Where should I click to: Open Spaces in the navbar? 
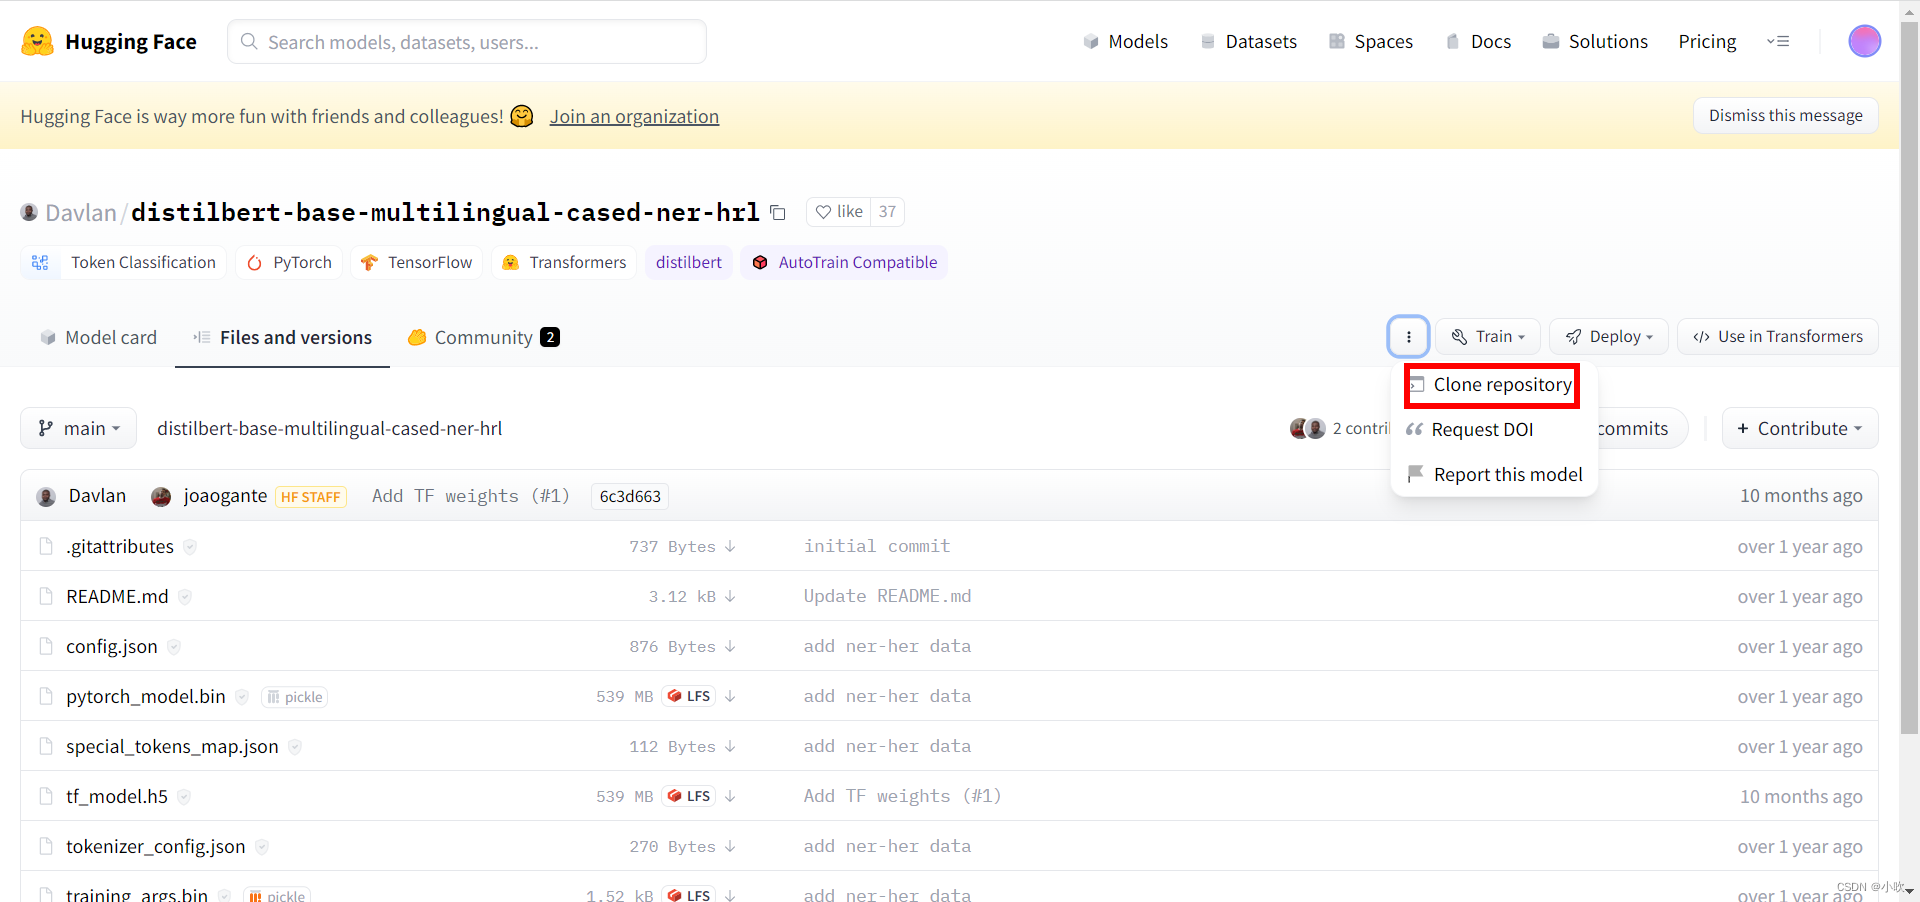pos(1370,41)
